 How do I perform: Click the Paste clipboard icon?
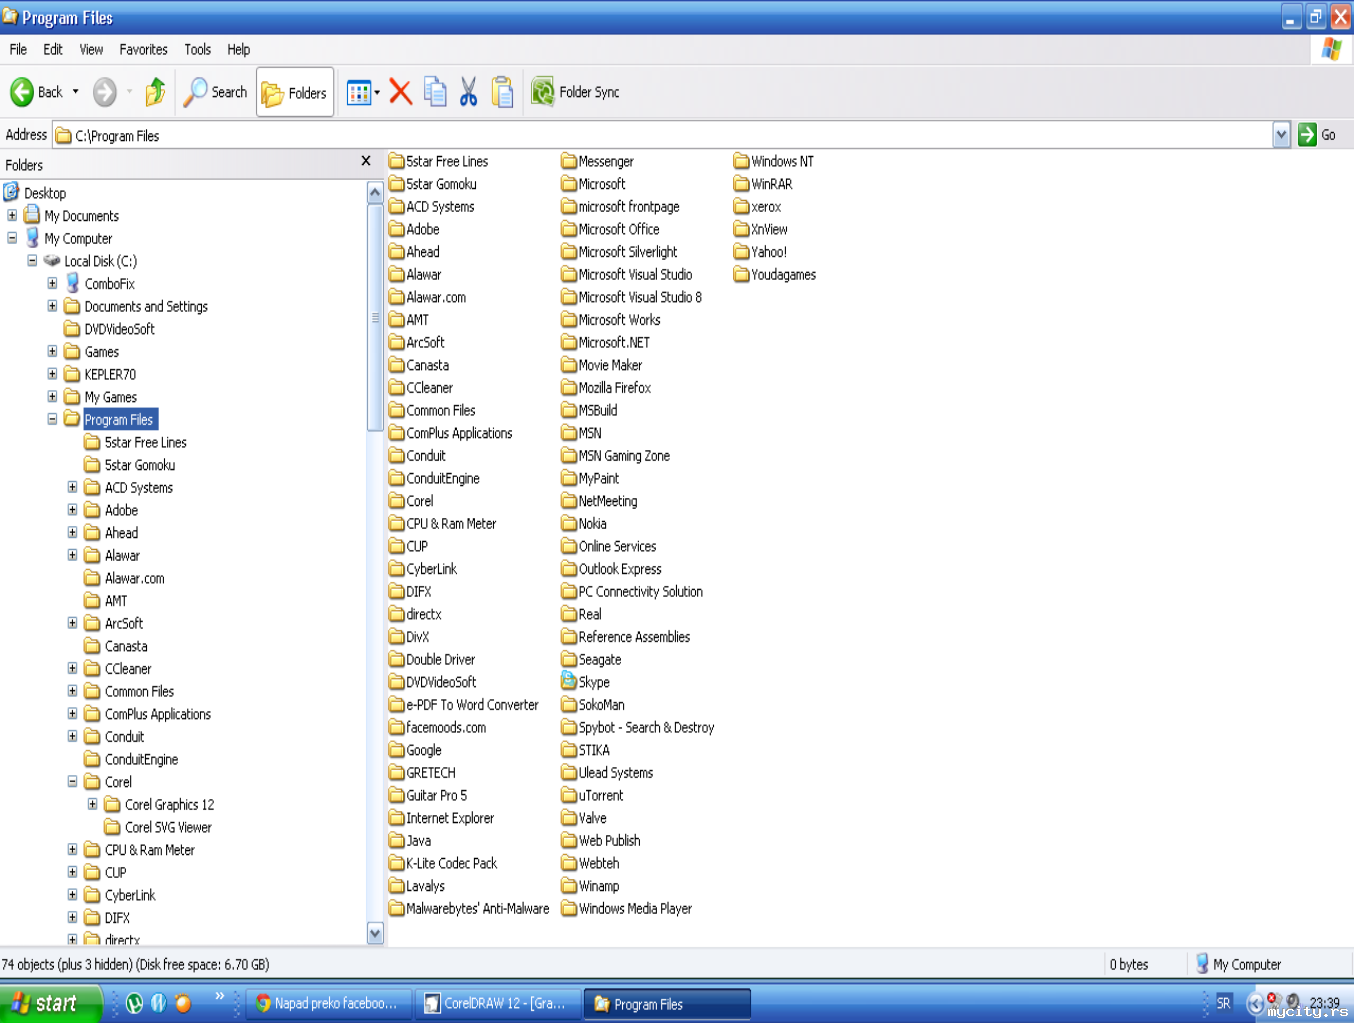tap(503, 92)
